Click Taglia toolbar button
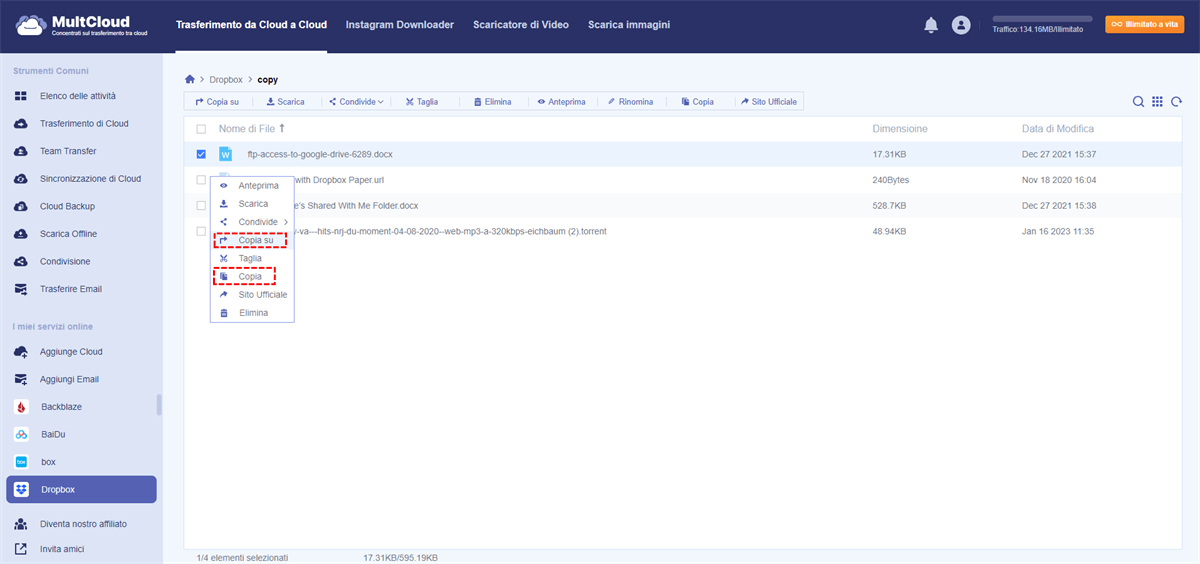Screen dimensions: 1200x564 [x=421, y=102]
